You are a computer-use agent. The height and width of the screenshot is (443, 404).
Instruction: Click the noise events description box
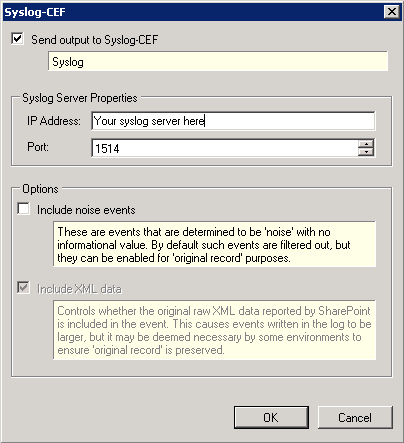214,244
